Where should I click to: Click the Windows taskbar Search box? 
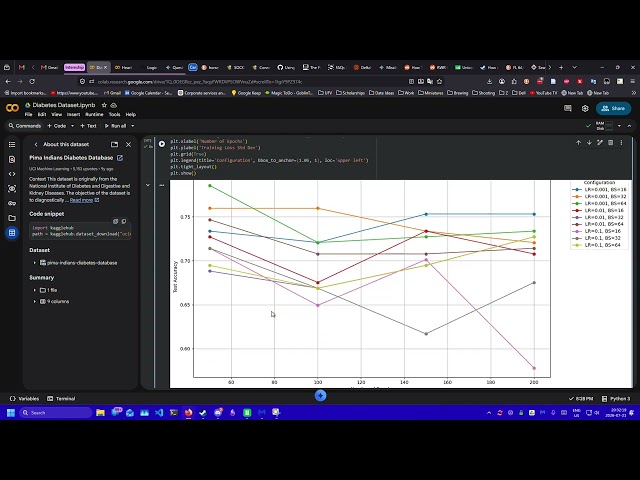coord(56,413)
